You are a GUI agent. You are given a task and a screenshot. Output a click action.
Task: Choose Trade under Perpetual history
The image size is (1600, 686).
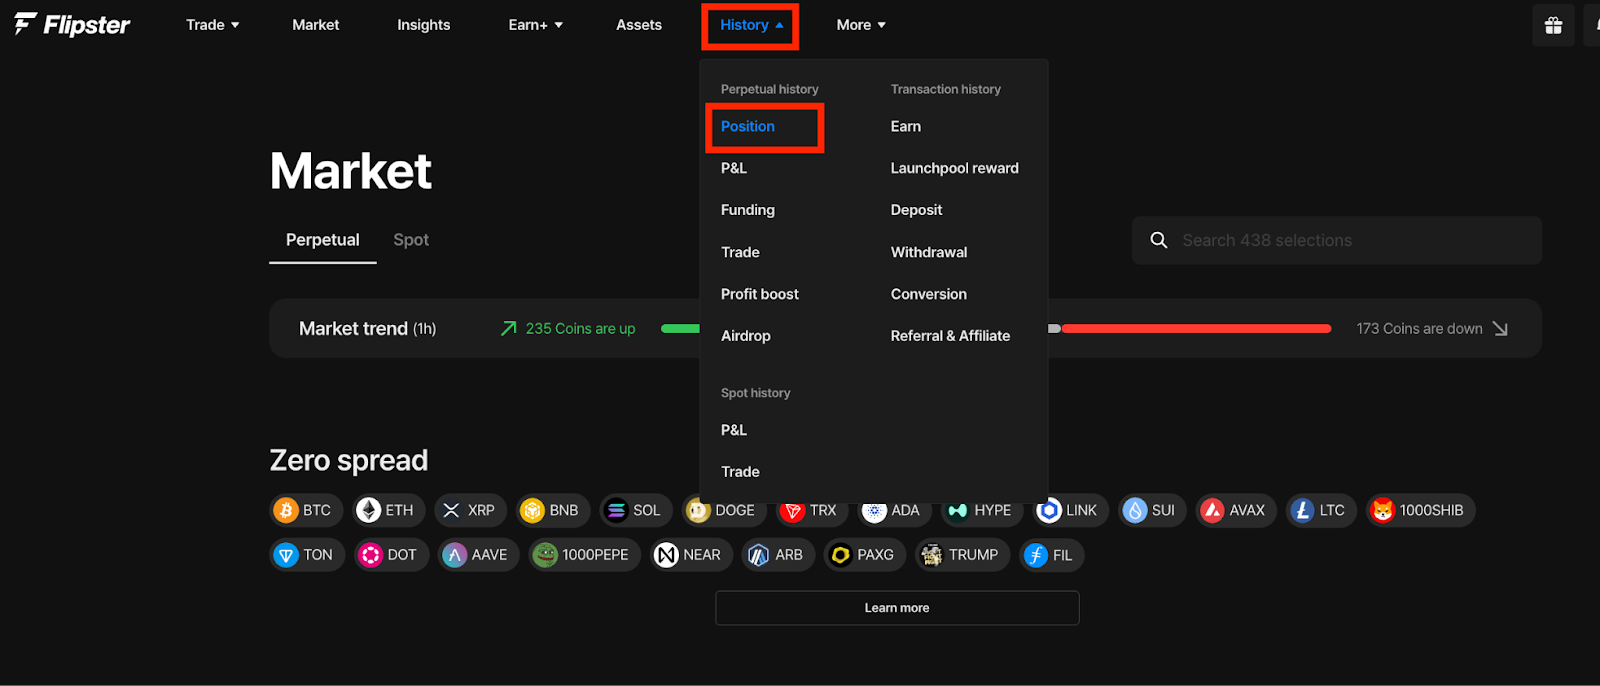pos(740,252)
